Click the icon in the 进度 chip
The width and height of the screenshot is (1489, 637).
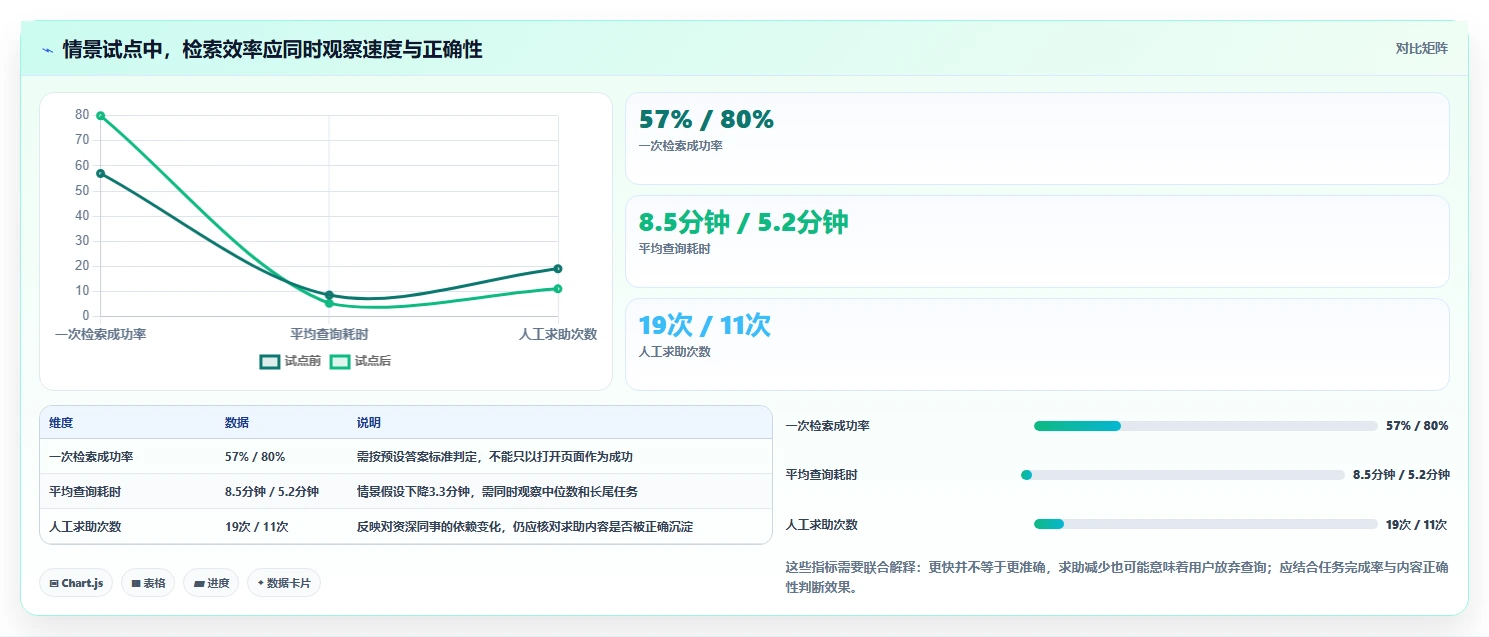[198, 583]
